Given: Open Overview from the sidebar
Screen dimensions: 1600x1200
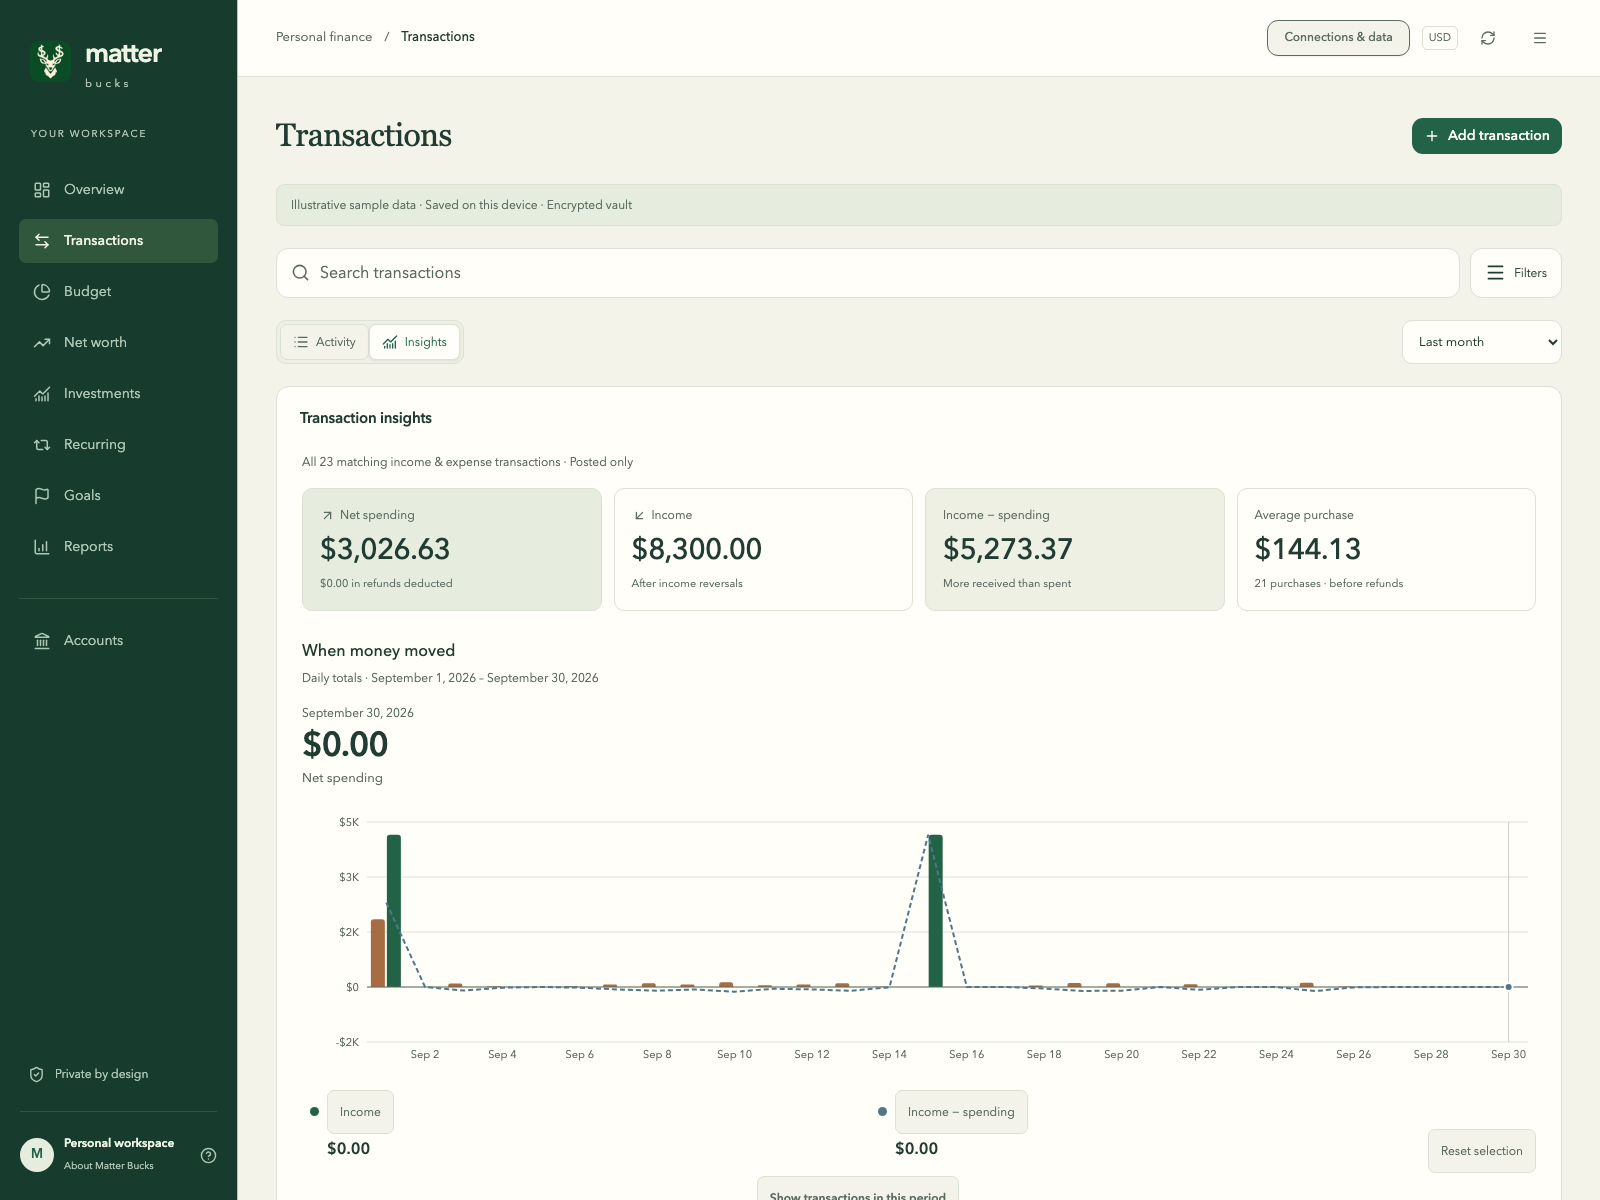Looking at the screenshot, I should [118, 190].
